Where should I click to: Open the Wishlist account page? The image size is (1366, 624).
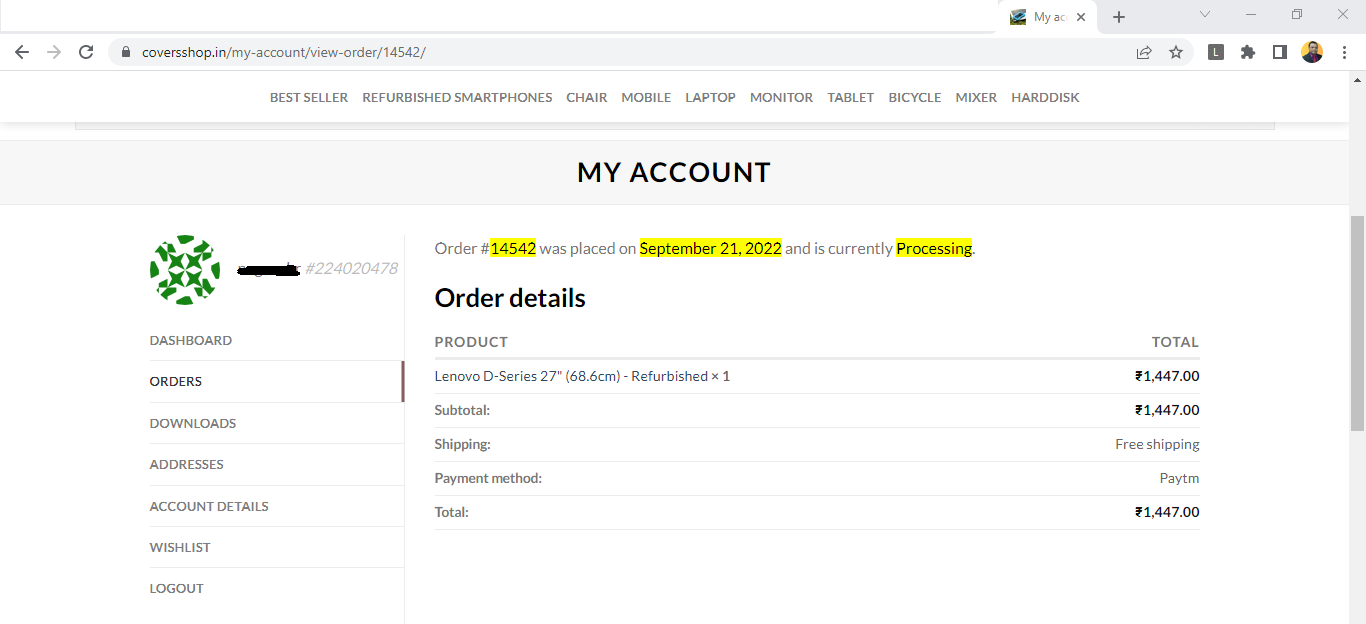[x=180, y=547]
